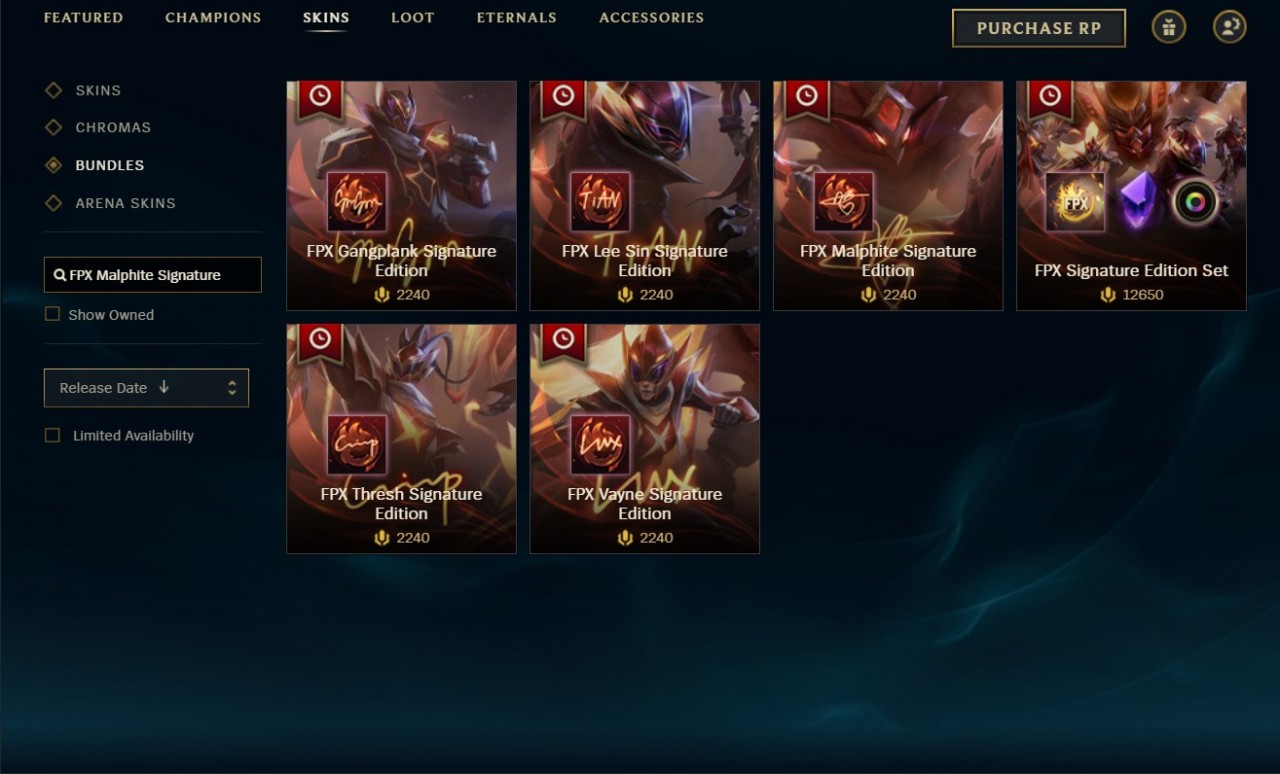Click the FPX Malphite signature icon
1280x774 pixels.
coord(844,202)
